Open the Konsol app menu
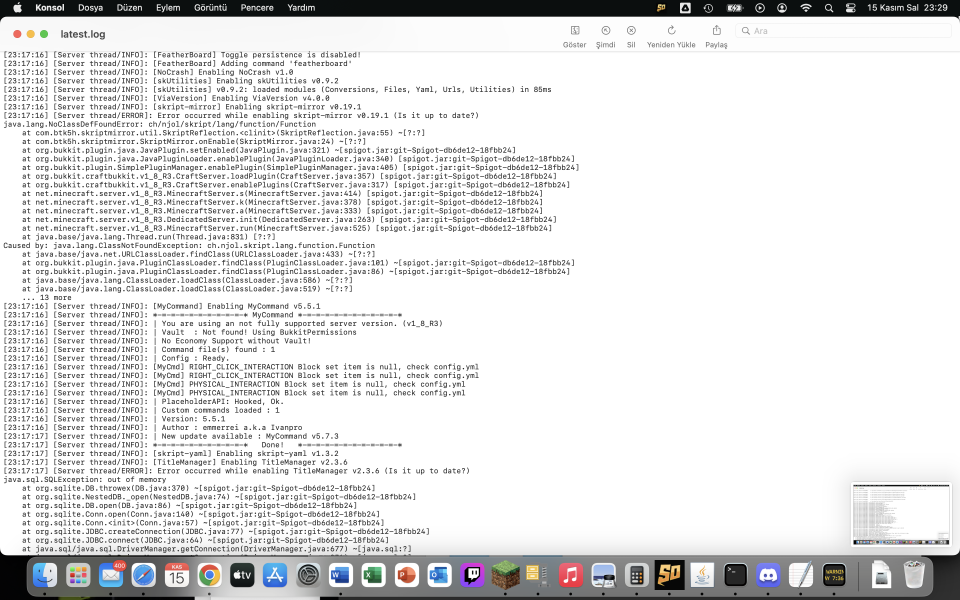 tap(50, 8)
